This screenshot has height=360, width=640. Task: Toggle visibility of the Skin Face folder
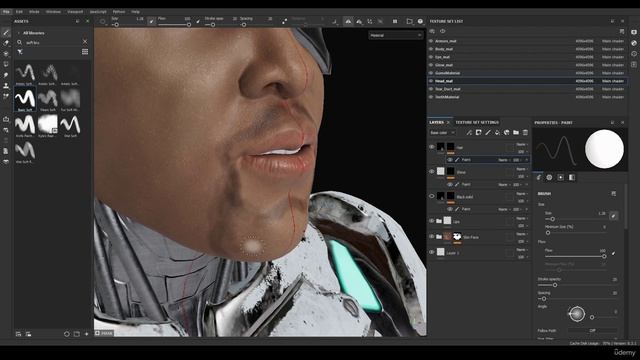(432, 236)
